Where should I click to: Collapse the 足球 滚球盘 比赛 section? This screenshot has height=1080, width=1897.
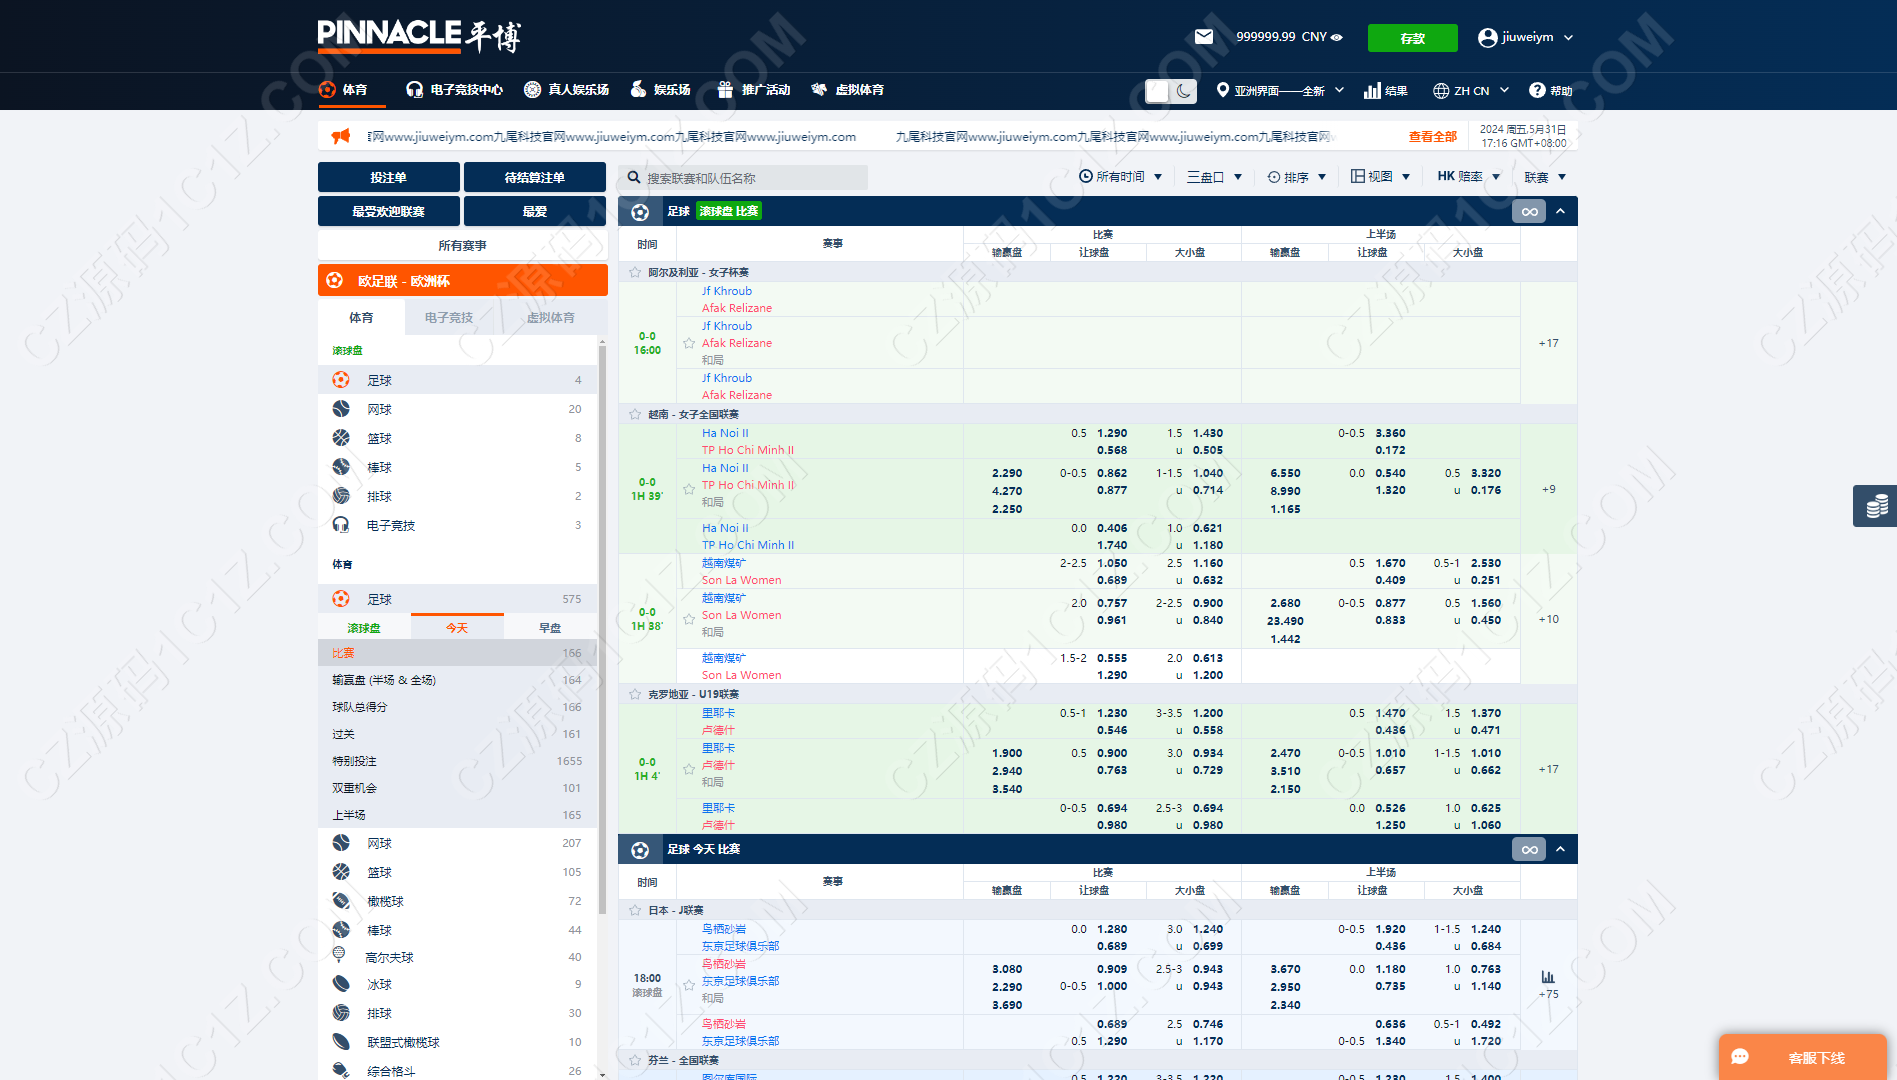coord(1560,211)
